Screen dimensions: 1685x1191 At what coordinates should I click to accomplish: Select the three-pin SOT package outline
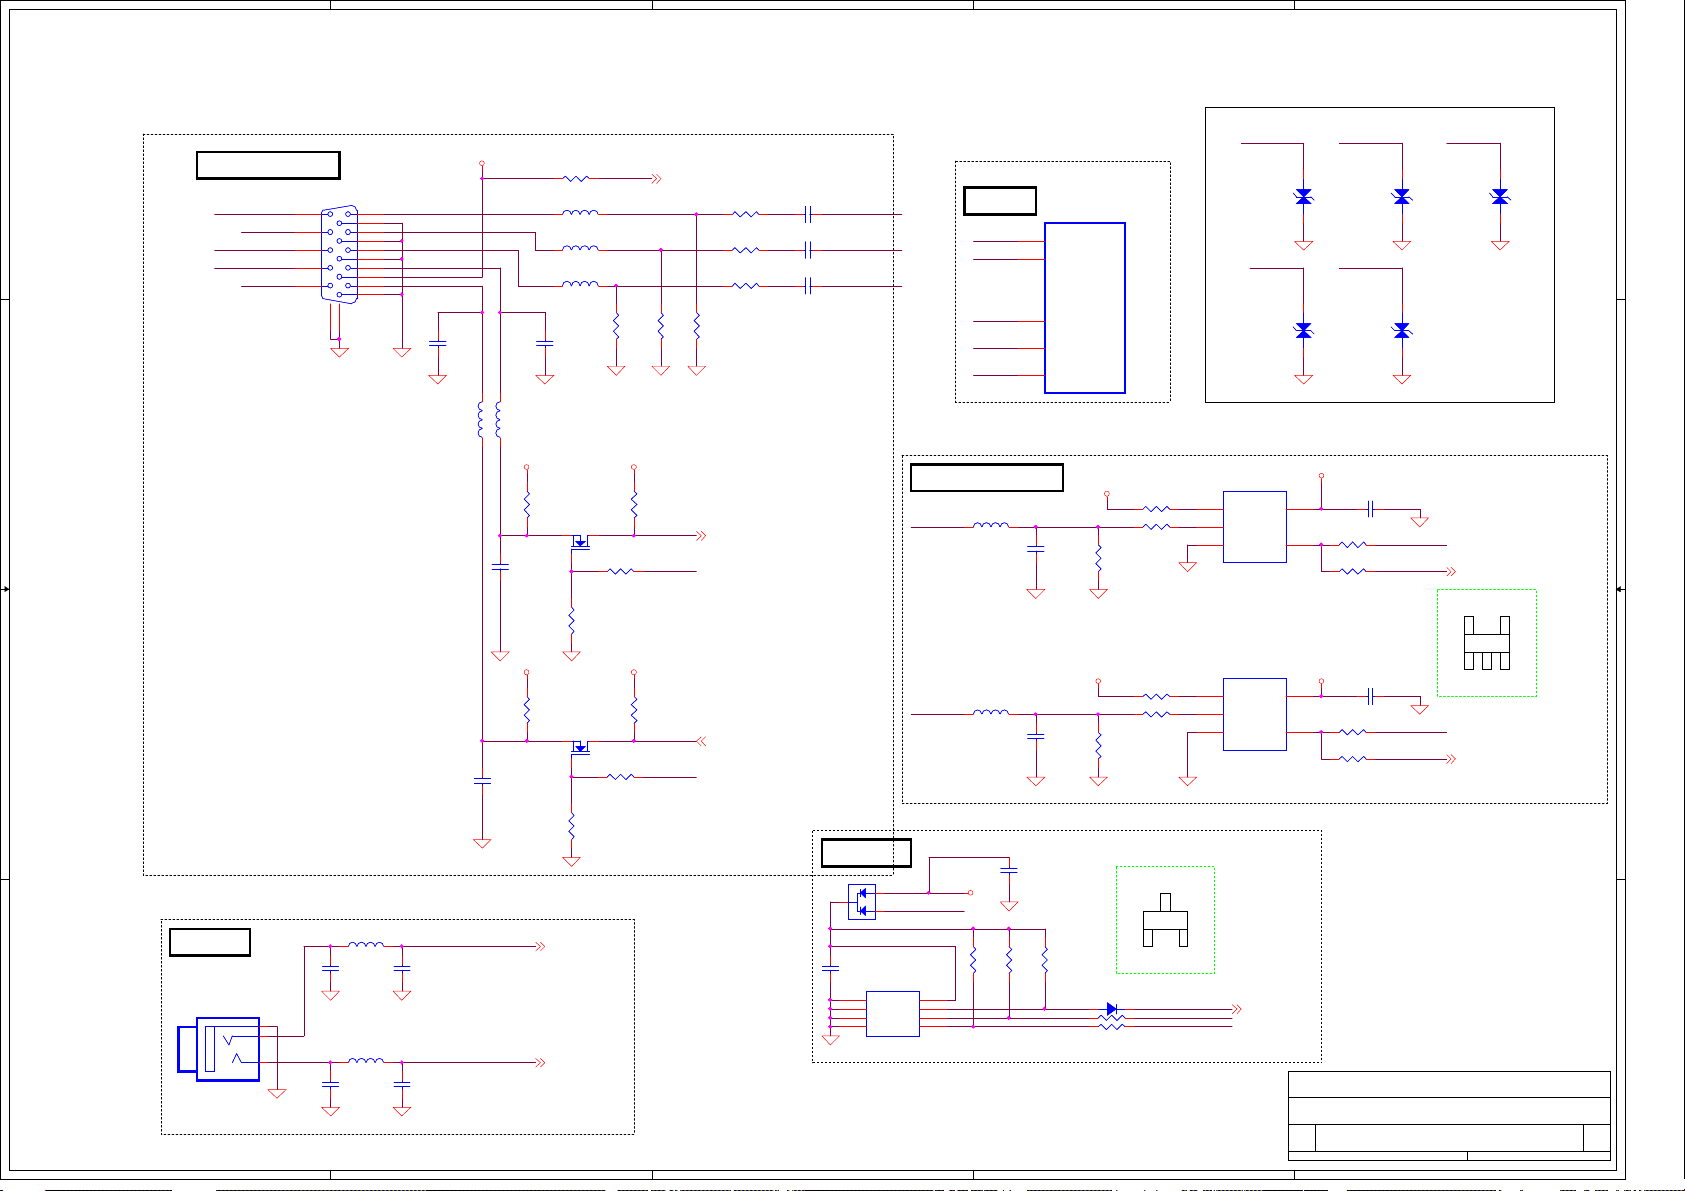click(1165, 921)
